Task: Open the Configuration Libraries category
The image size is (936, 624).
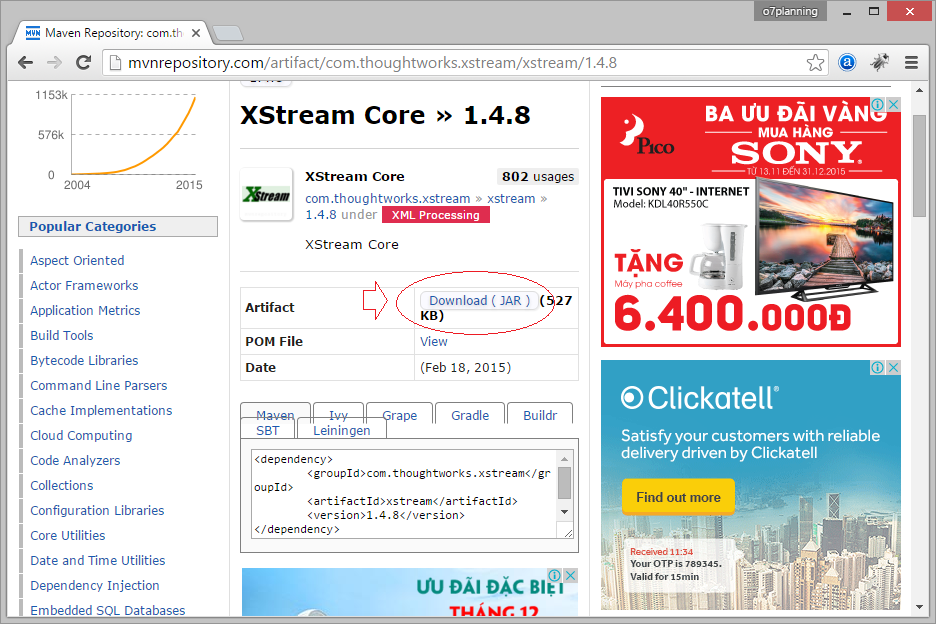Action: (97, 511)
